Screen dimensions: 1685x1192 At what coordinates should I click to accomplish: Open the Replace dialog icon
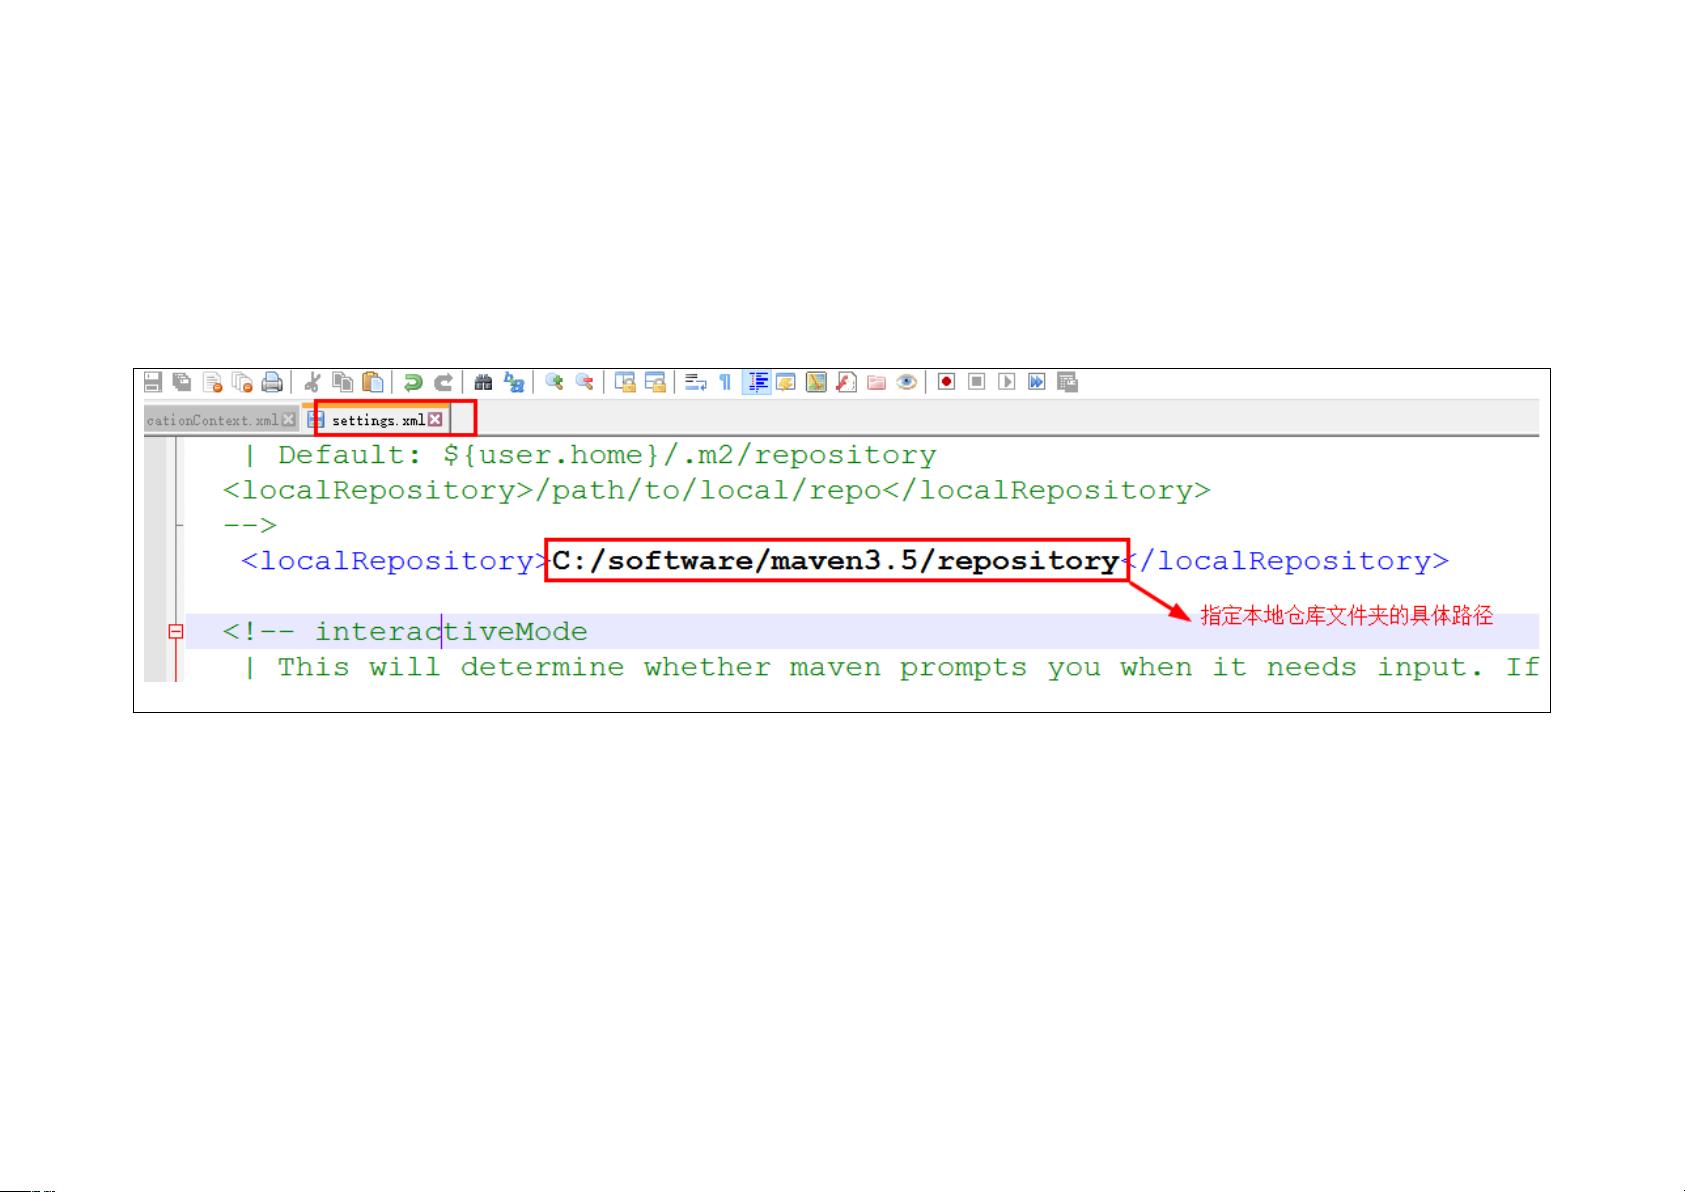[x=514, y=382]
